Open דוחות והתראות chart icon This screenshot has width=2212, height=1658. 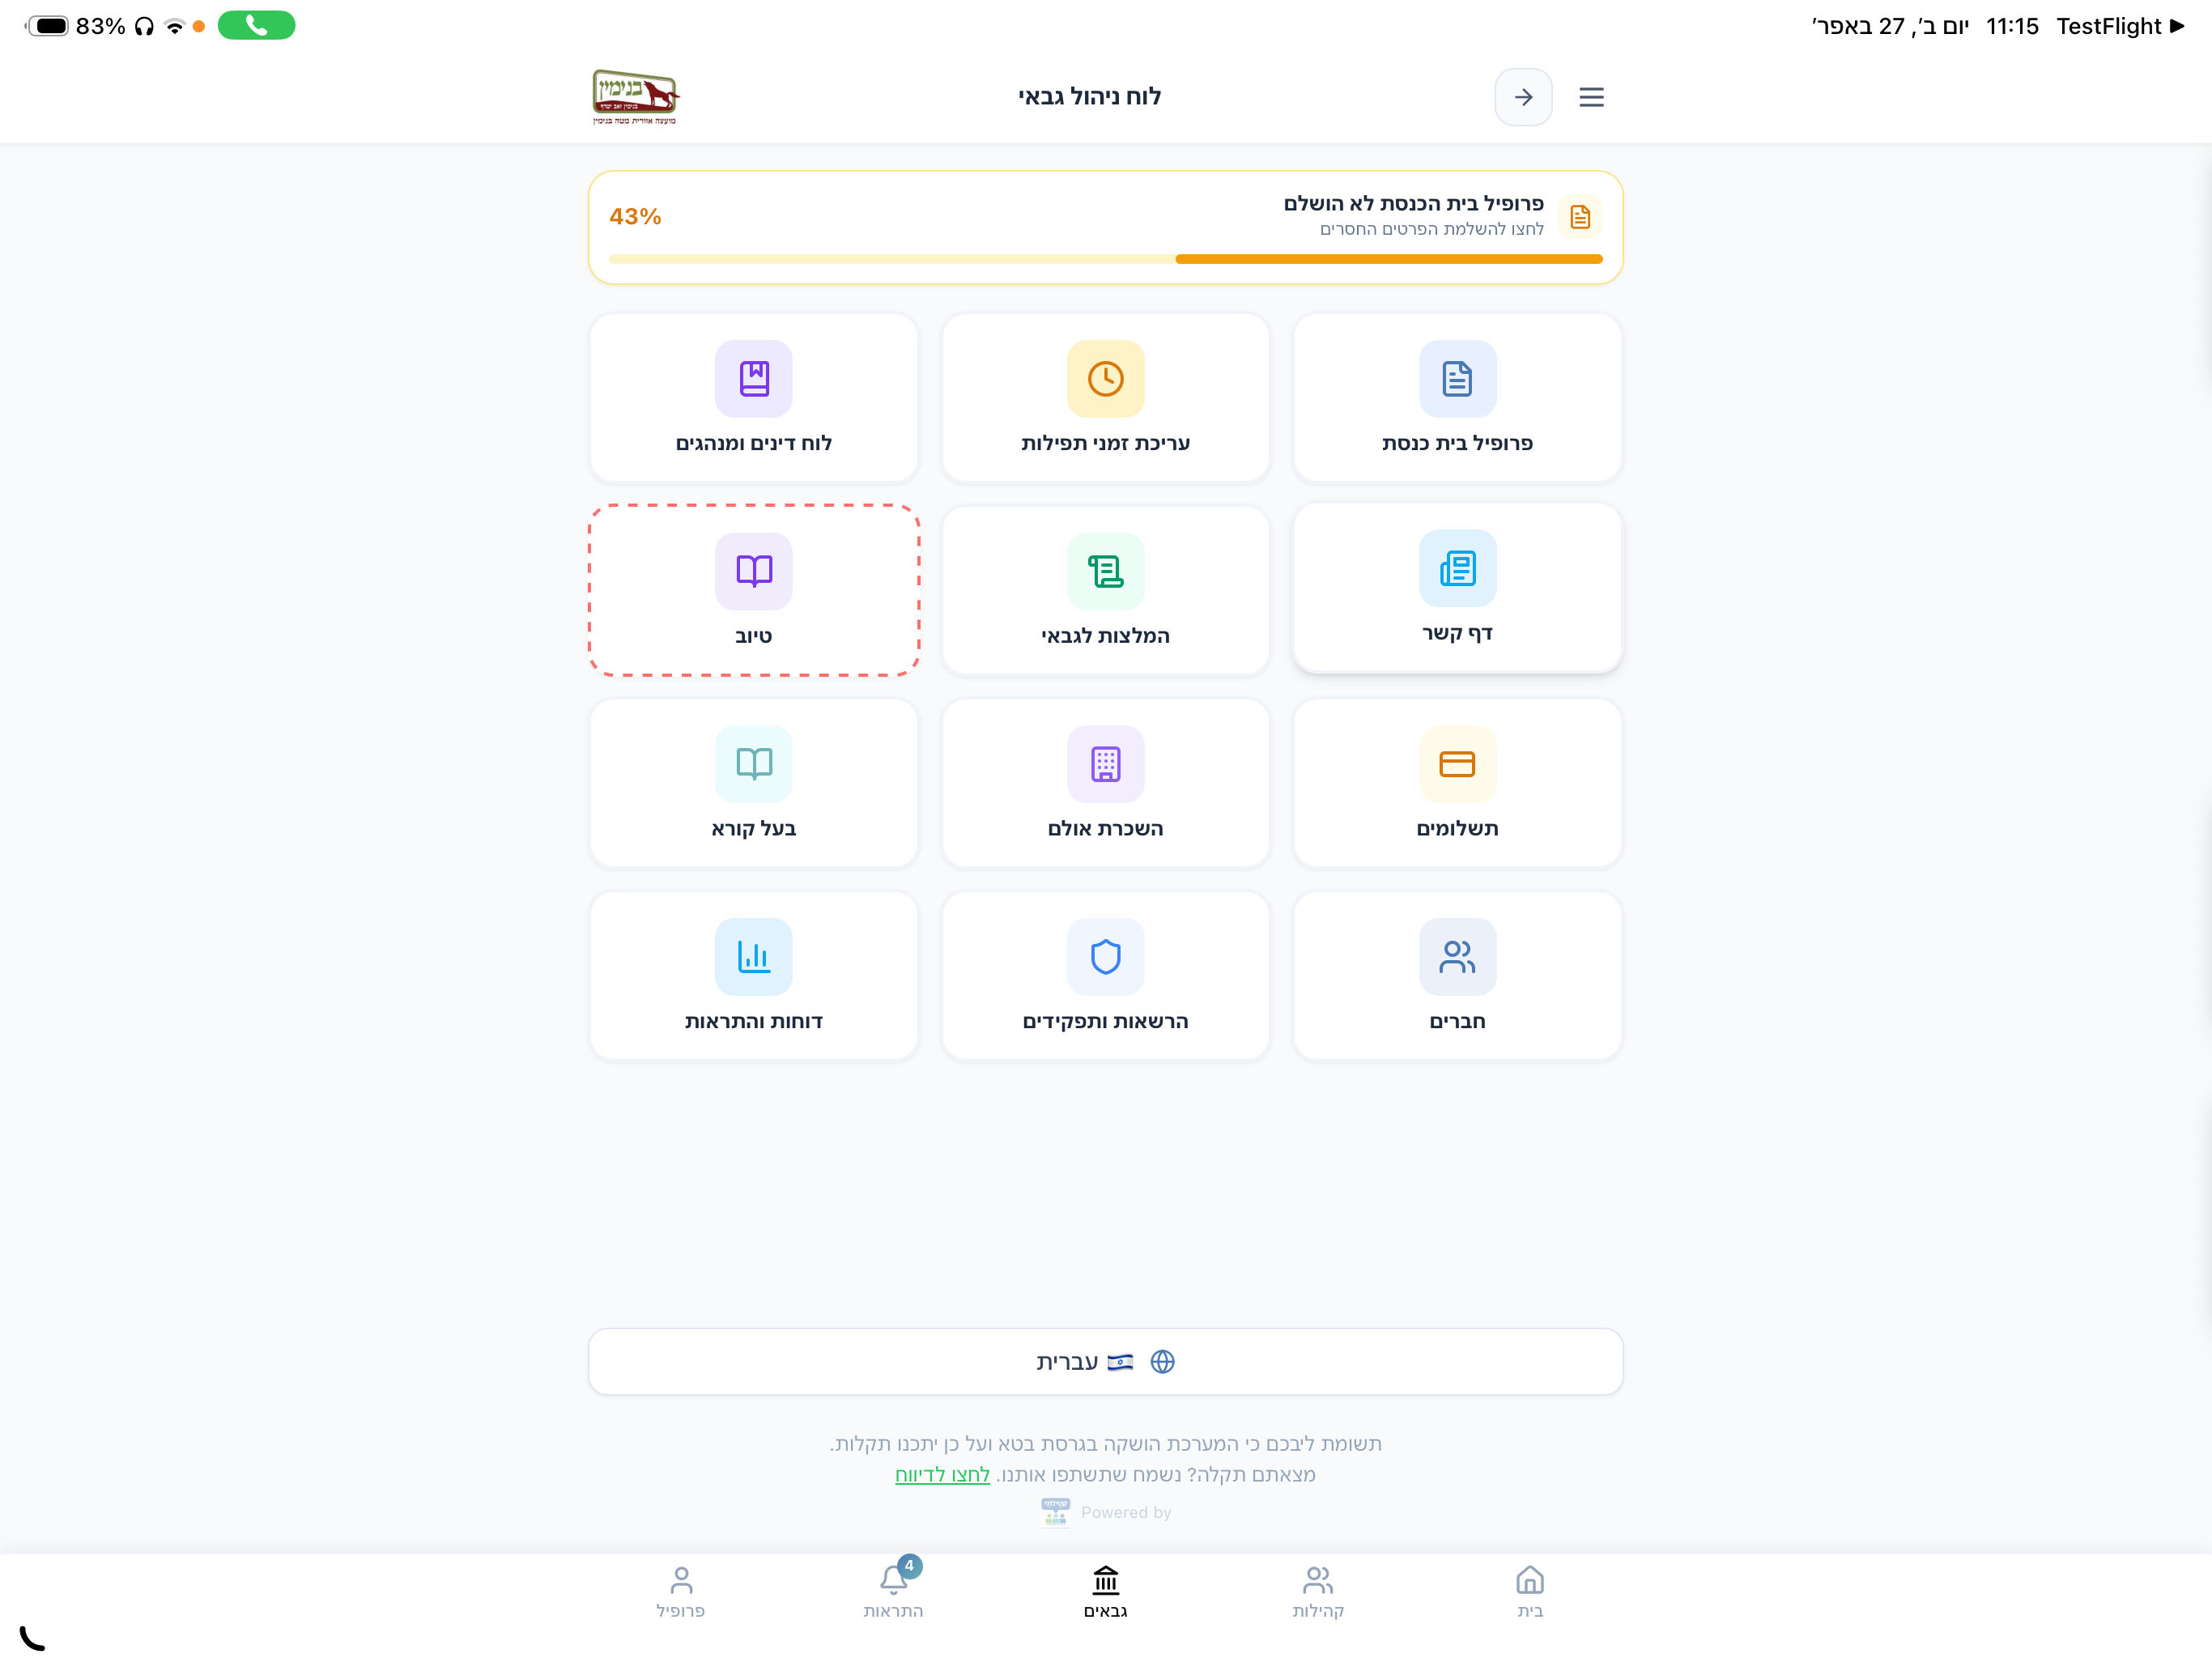(x=754, y=957)
